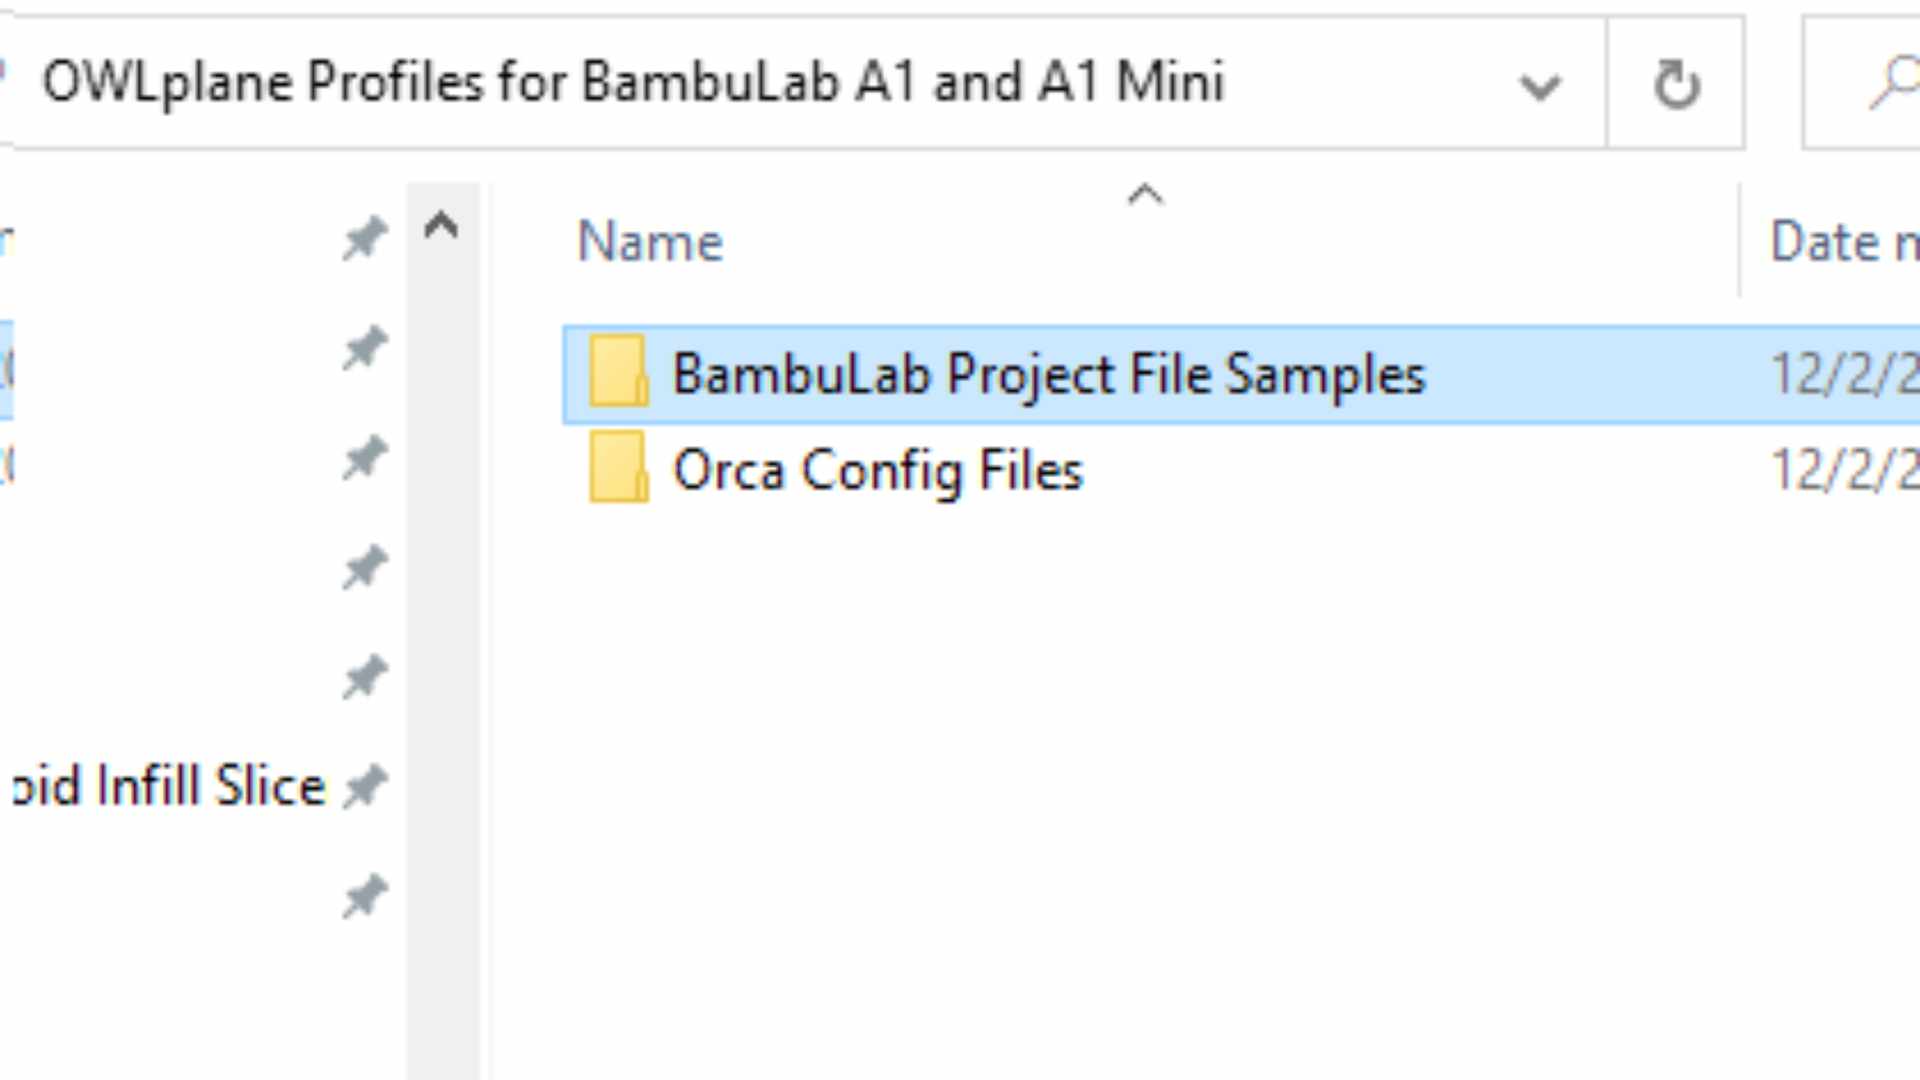1920x1080 pixels.
Task: Select the BambuLab Project File Samples folder name
Action: (x=1048, y=375)
